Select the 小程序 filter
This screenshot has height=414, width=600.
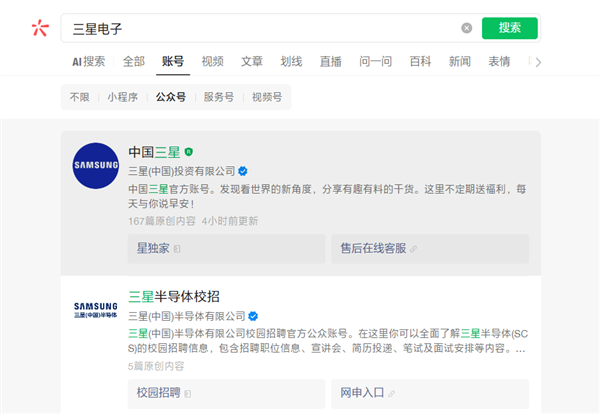tap(122, 97)
